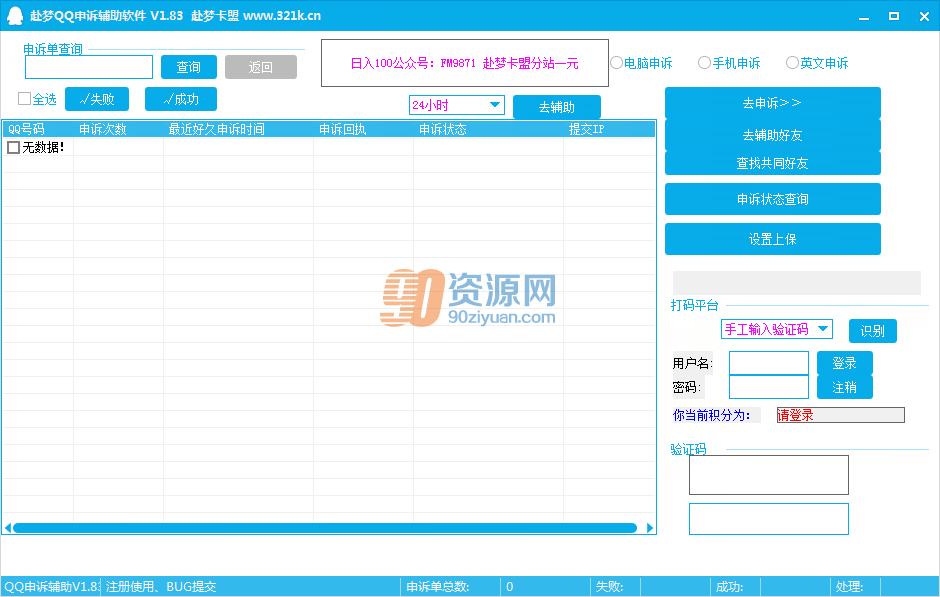
Task: Click the 去辅助 button
Action: click(557, 107)
